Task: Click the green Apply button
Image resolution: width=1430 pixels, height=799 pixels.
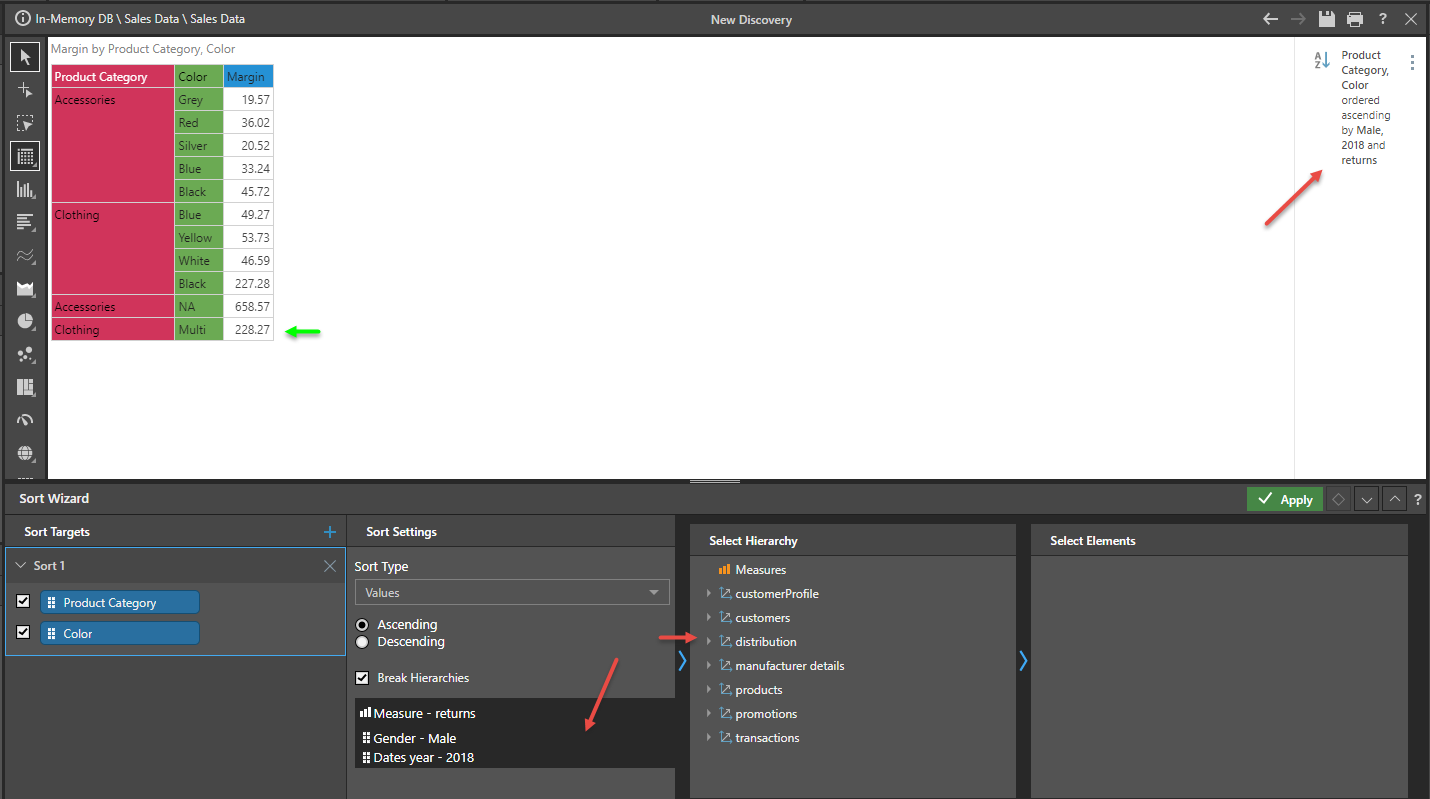Action: pos(1284,499)
